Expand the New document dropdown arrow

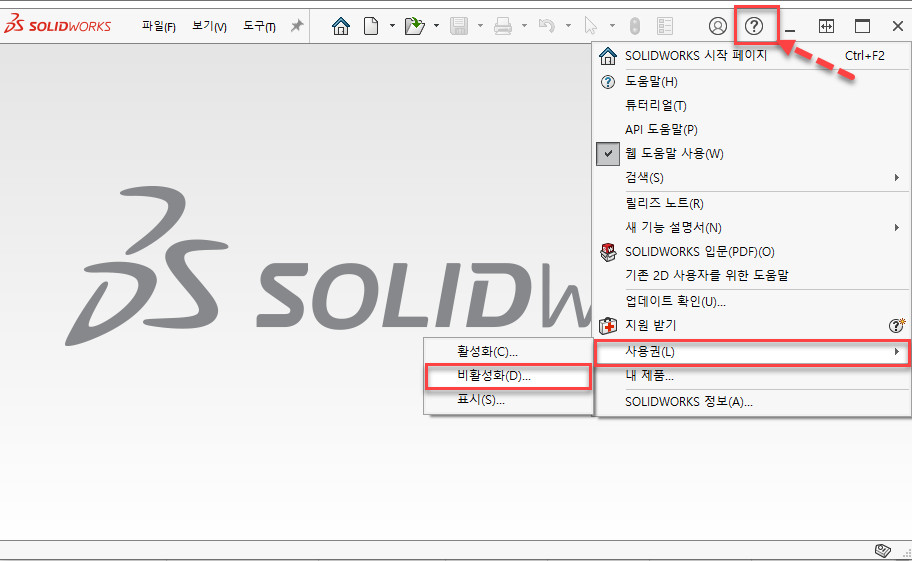tap(392, 26)
